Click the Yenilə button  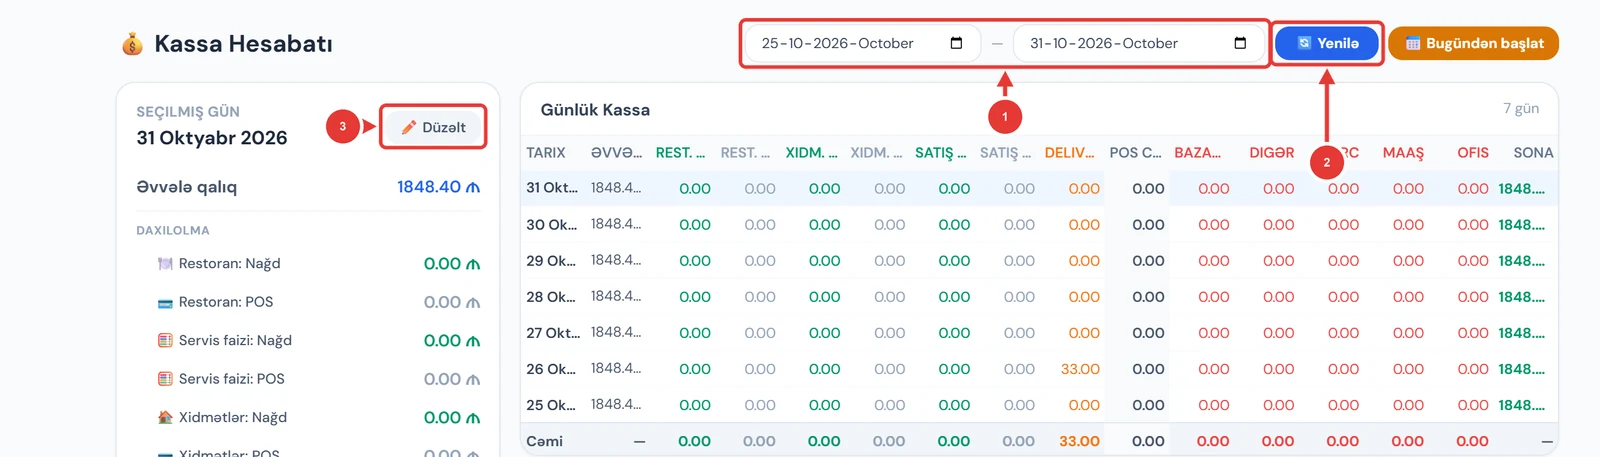[1327, 43]
